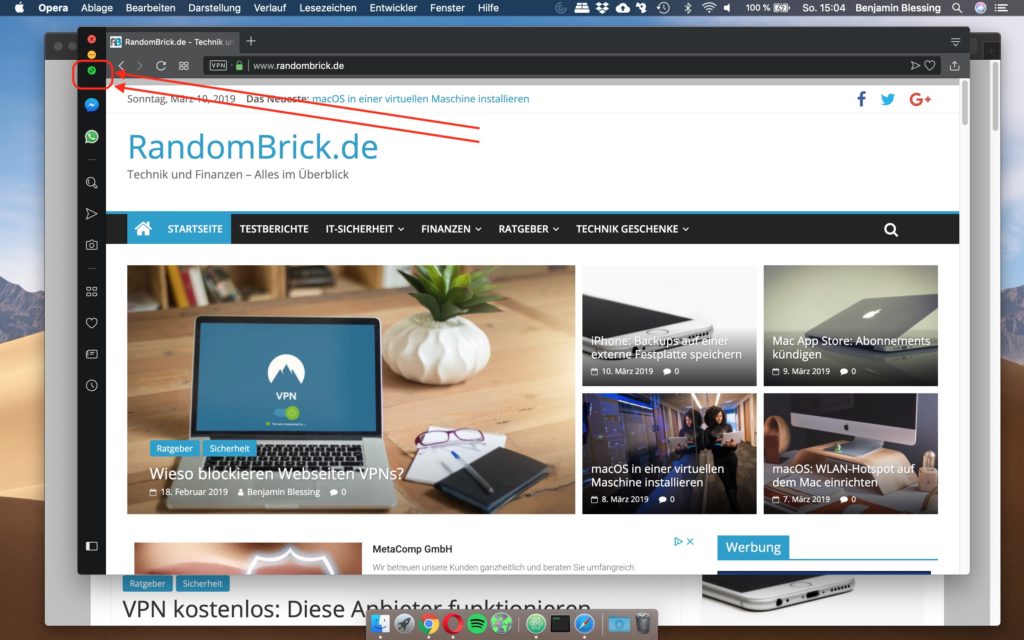The width and height of the screenshot is (1024, 640).
Task: Click the Ratgeber tag on VPN article
Action: point(174,448)
